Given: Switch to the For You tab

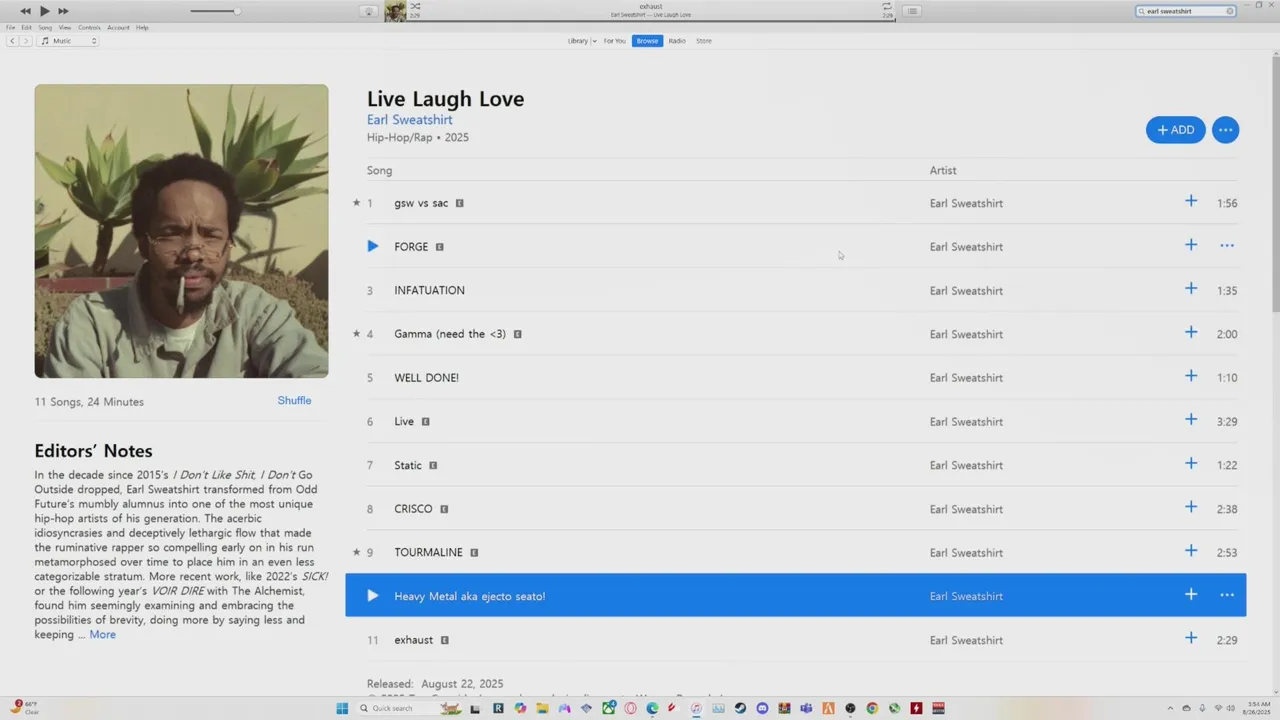Looking at the screenshot, I should 614,41.
